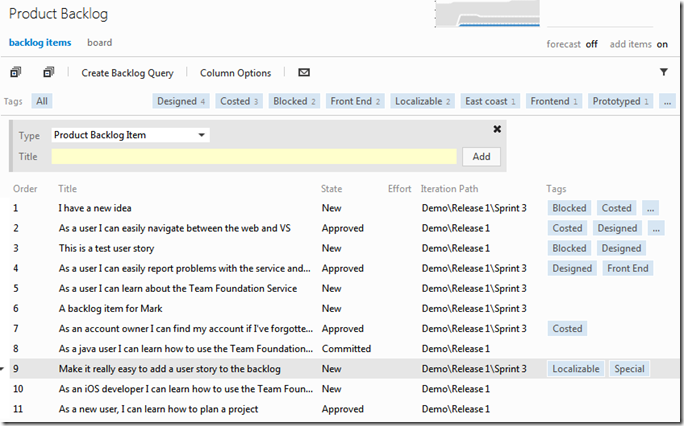
Task: Expand row 9 tree arrow
Action: pyautogui.click(x=2, y=369)
